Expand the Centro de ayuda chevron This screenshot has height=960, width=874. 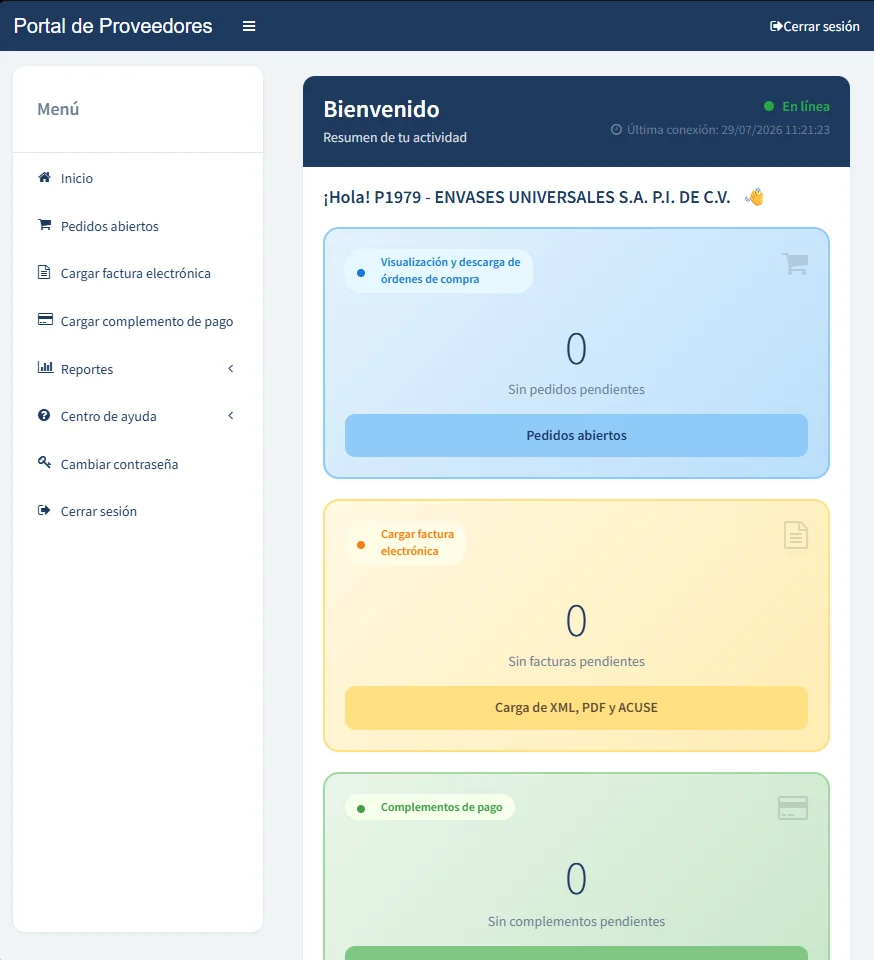[x=231, y=416]
